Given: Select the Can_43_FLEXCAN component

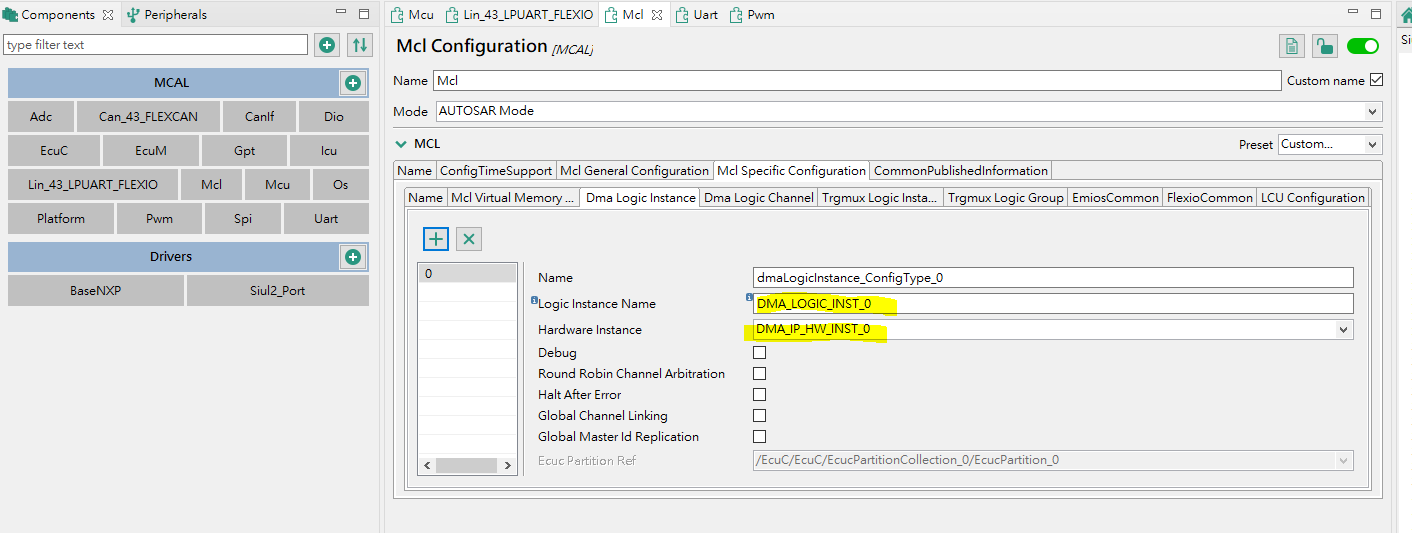Looking at the screenshot, I should (x=148, y=117).
